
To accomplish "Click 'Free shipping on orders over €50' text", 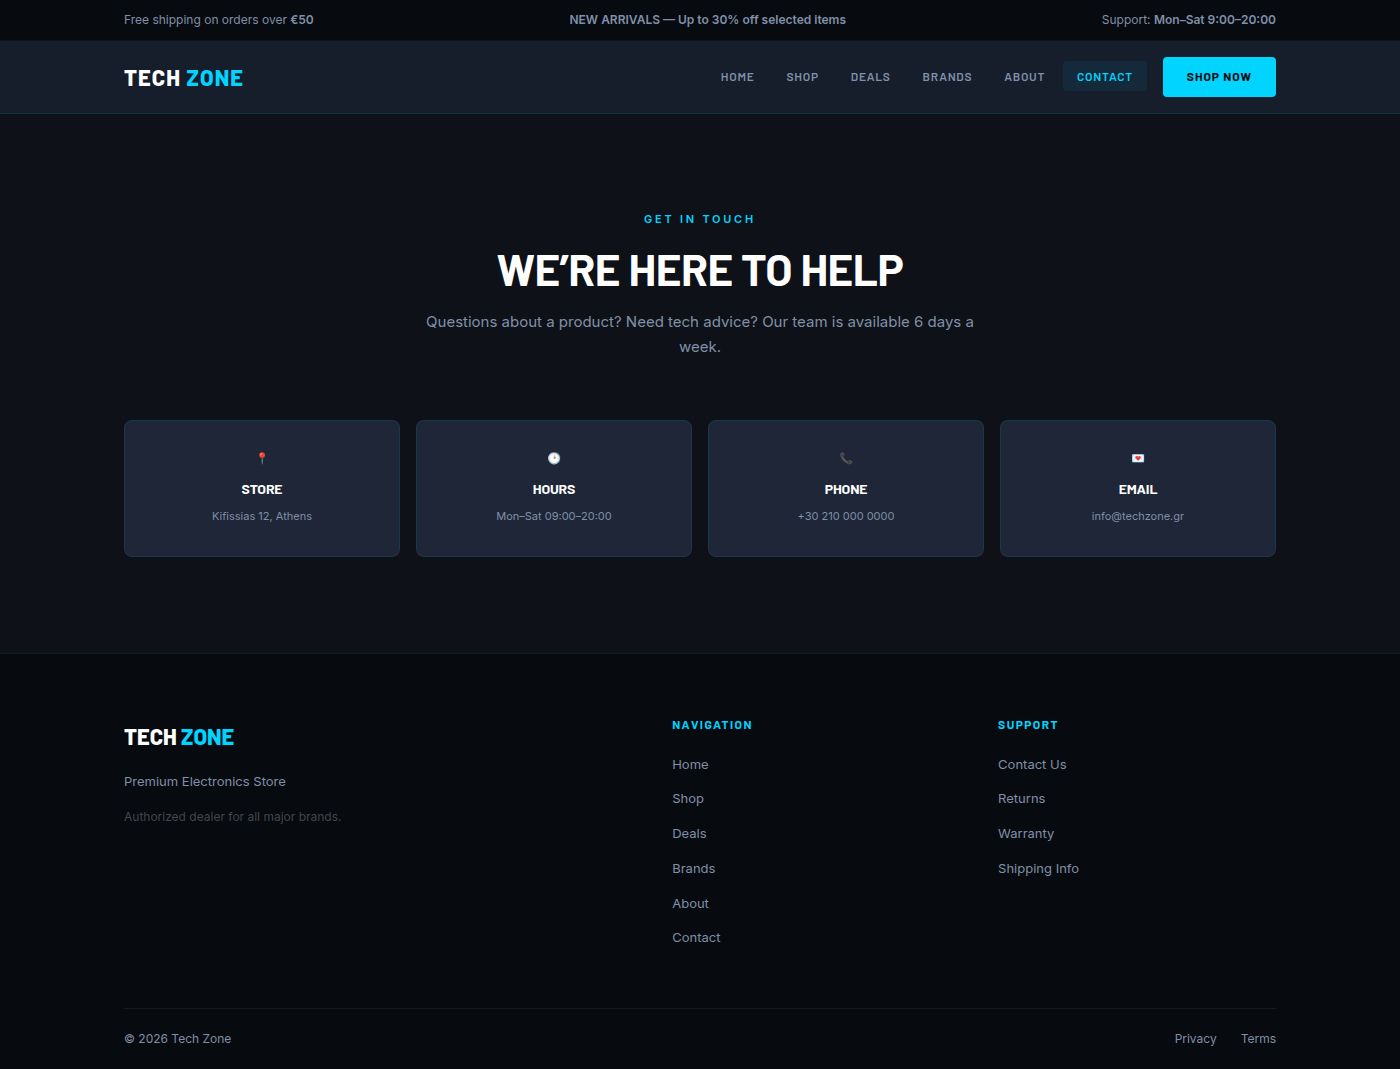I will (x=219, y=19).
